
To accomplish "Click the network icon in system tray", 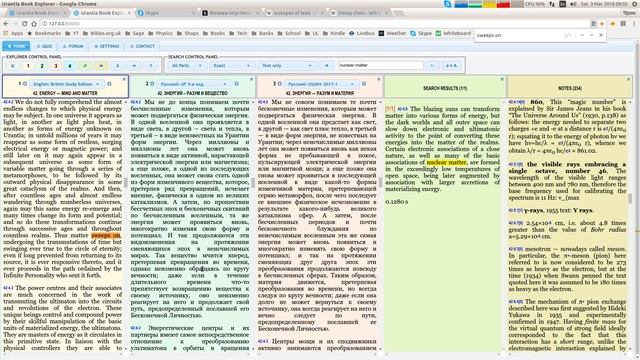I will (x=552, y=4).
